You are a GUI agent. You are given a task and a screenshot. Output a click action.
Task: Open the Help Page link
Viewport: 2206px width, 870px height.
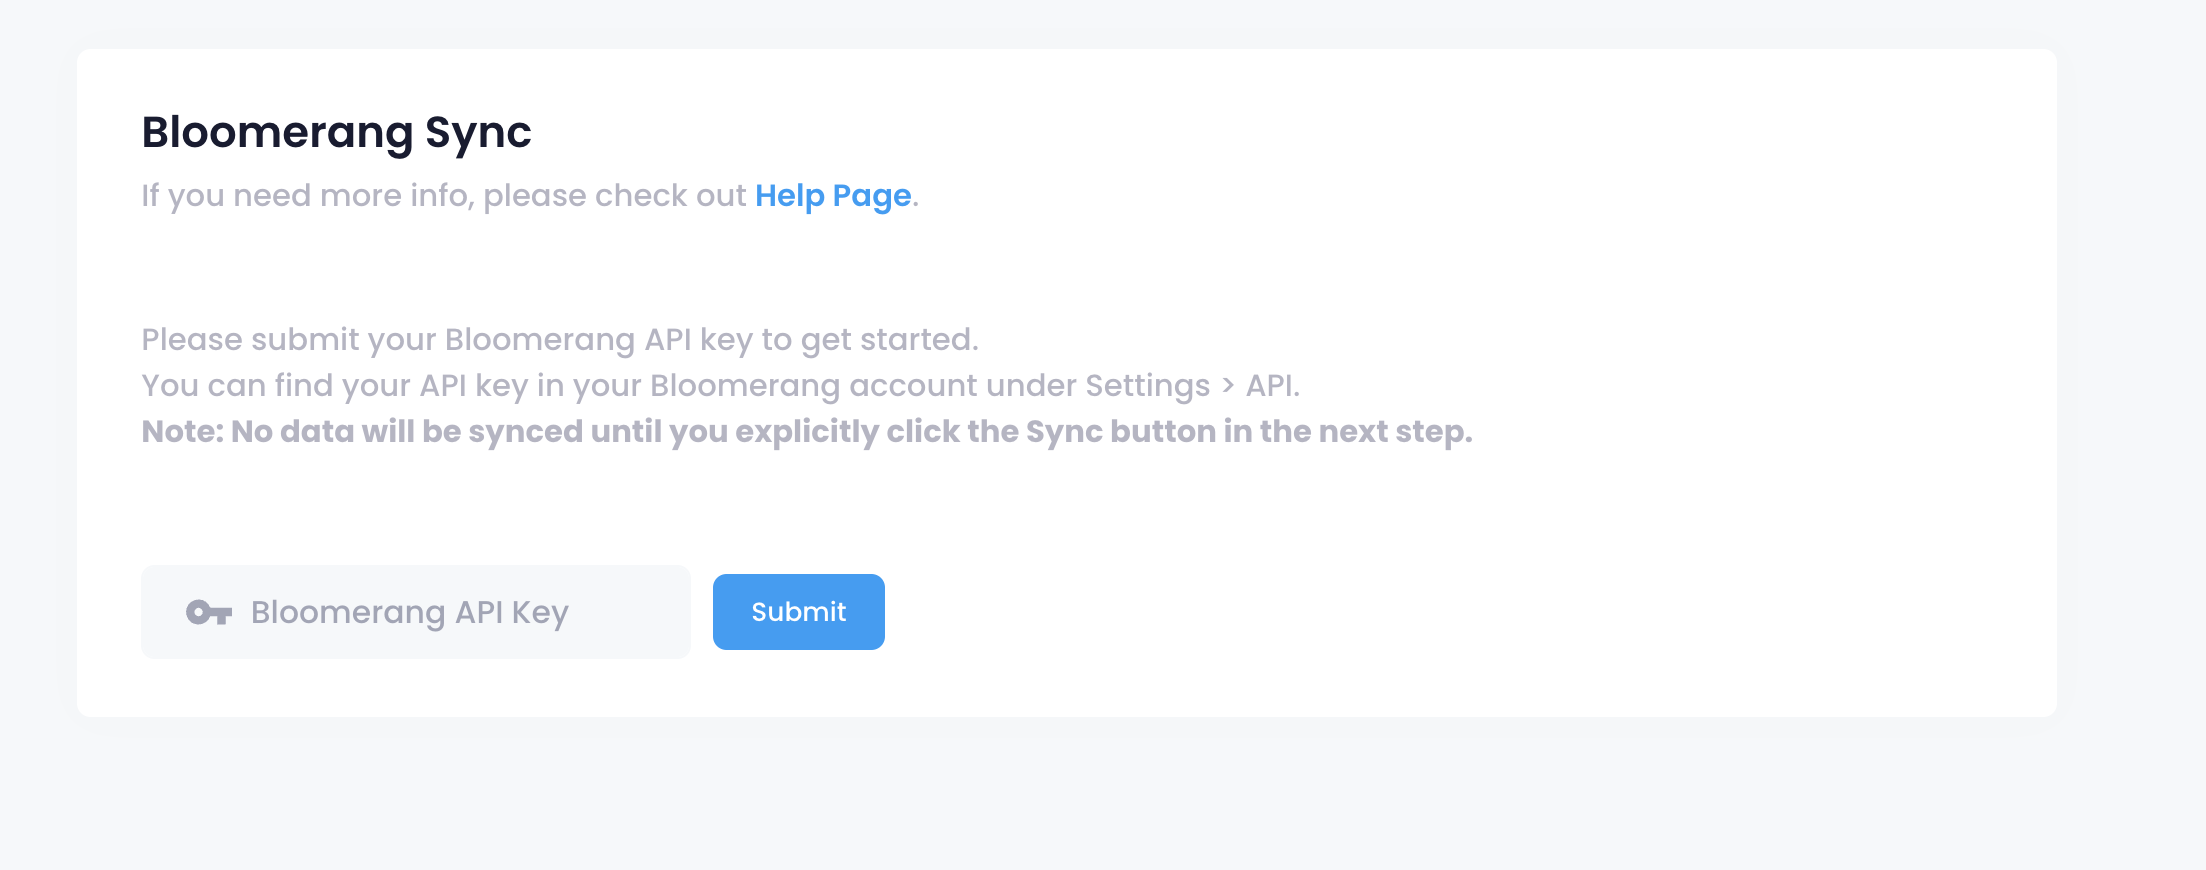pyautogui.click(x=833, y=196)
